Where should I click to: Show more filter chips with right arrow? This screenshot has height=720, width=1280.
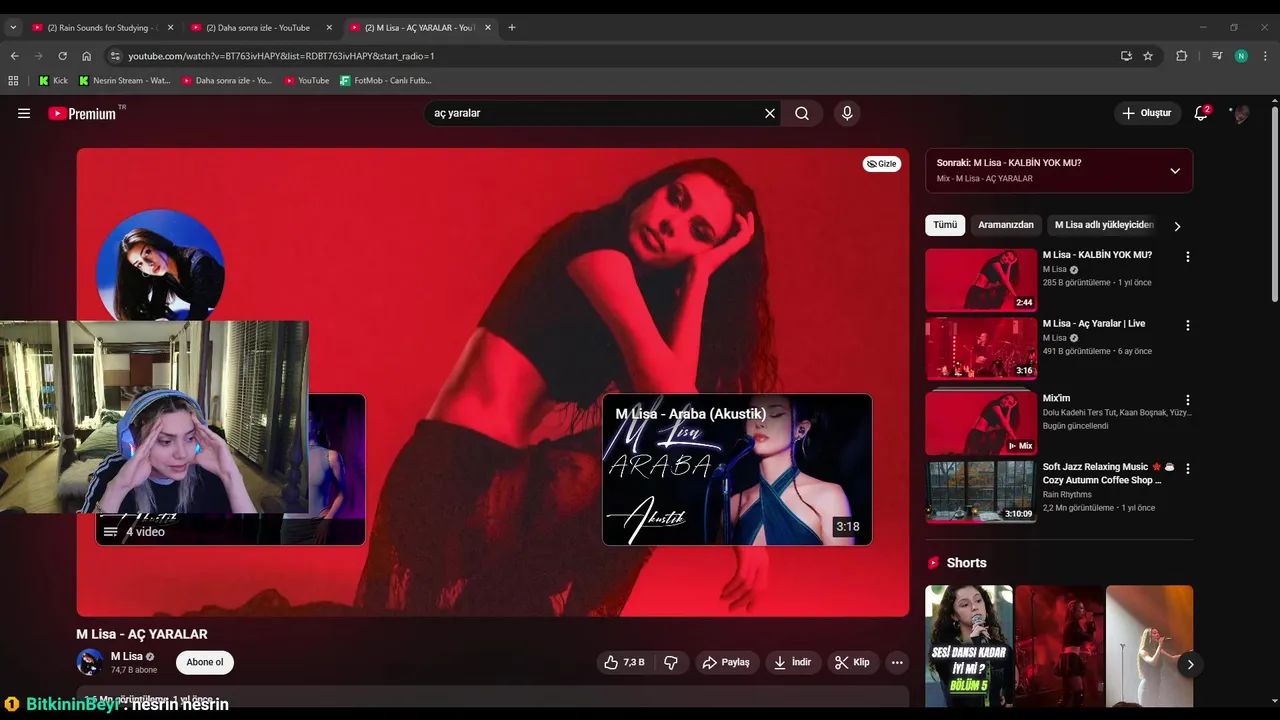click(1177, 226)
